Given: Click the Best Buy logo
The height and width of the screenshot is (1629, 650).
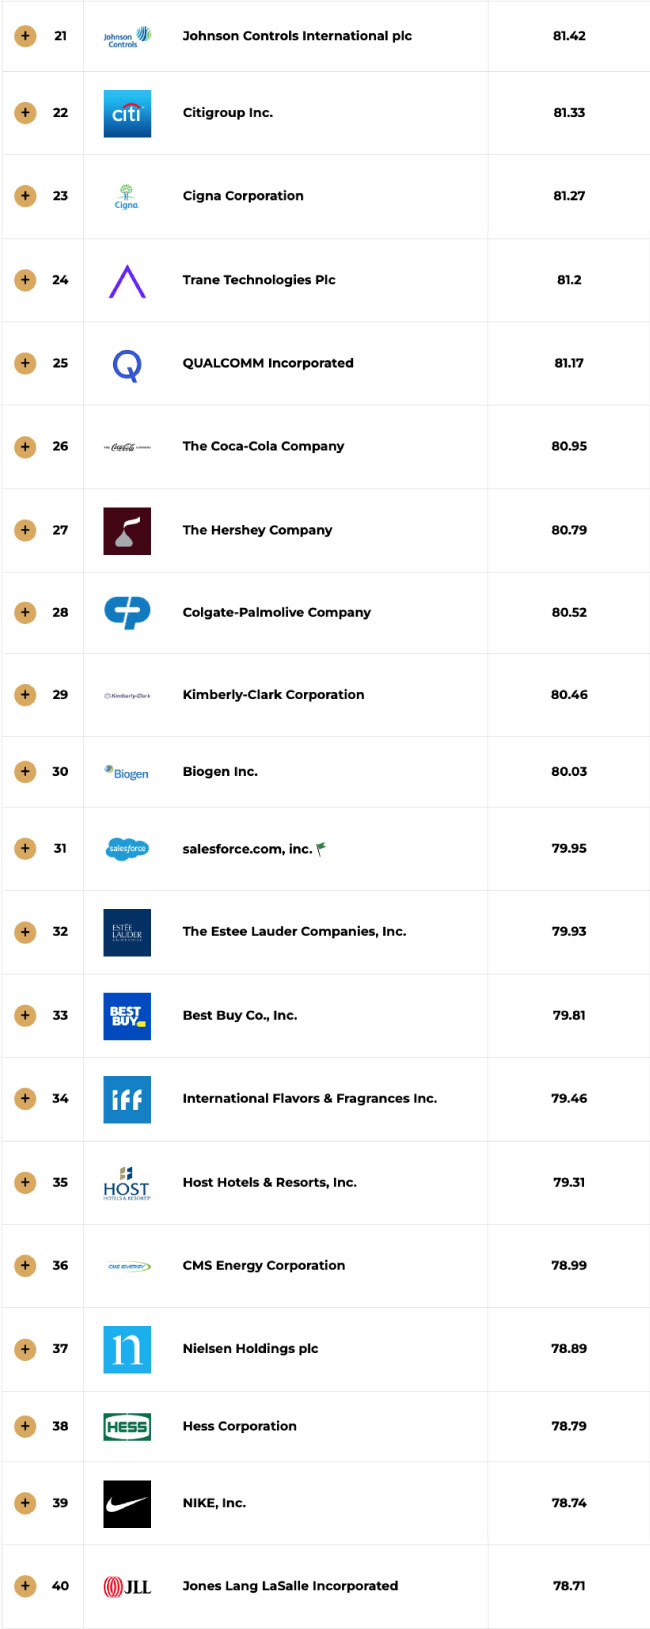Looking at the screenshot, I should (127, 1016).
